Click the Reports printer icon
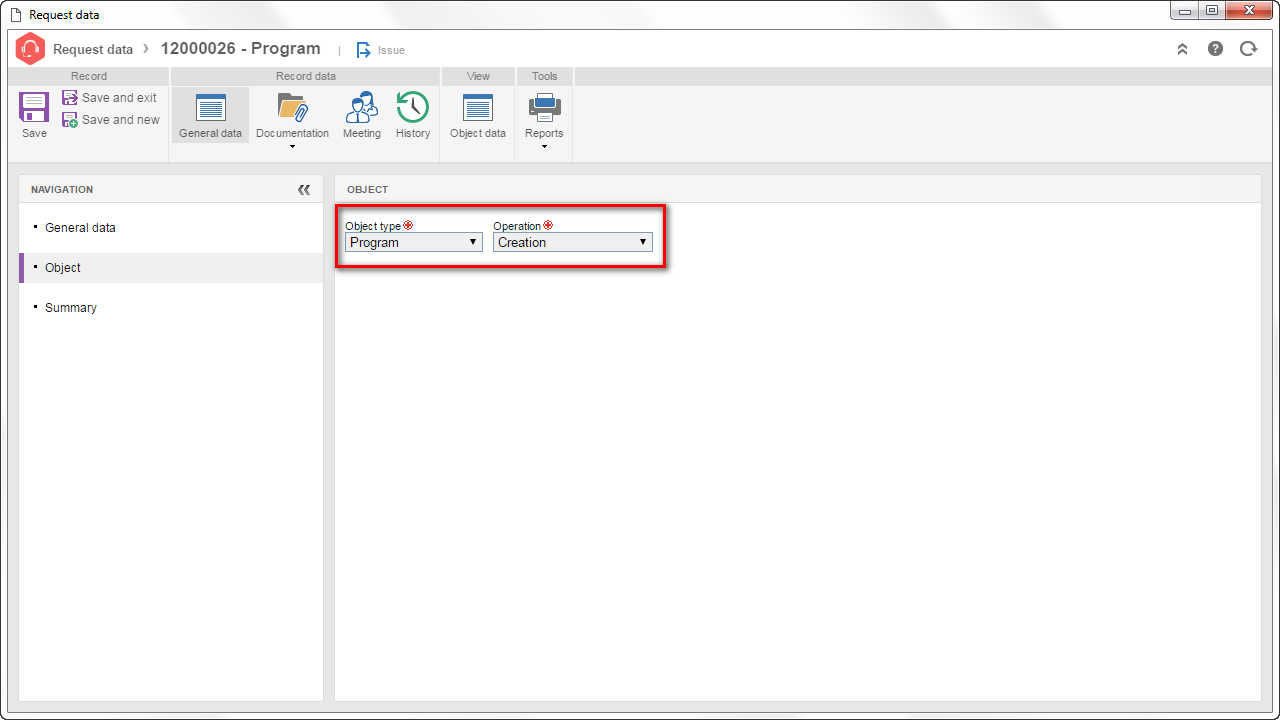The height and width of the screenshot is (720, 1280). (544, 107)
